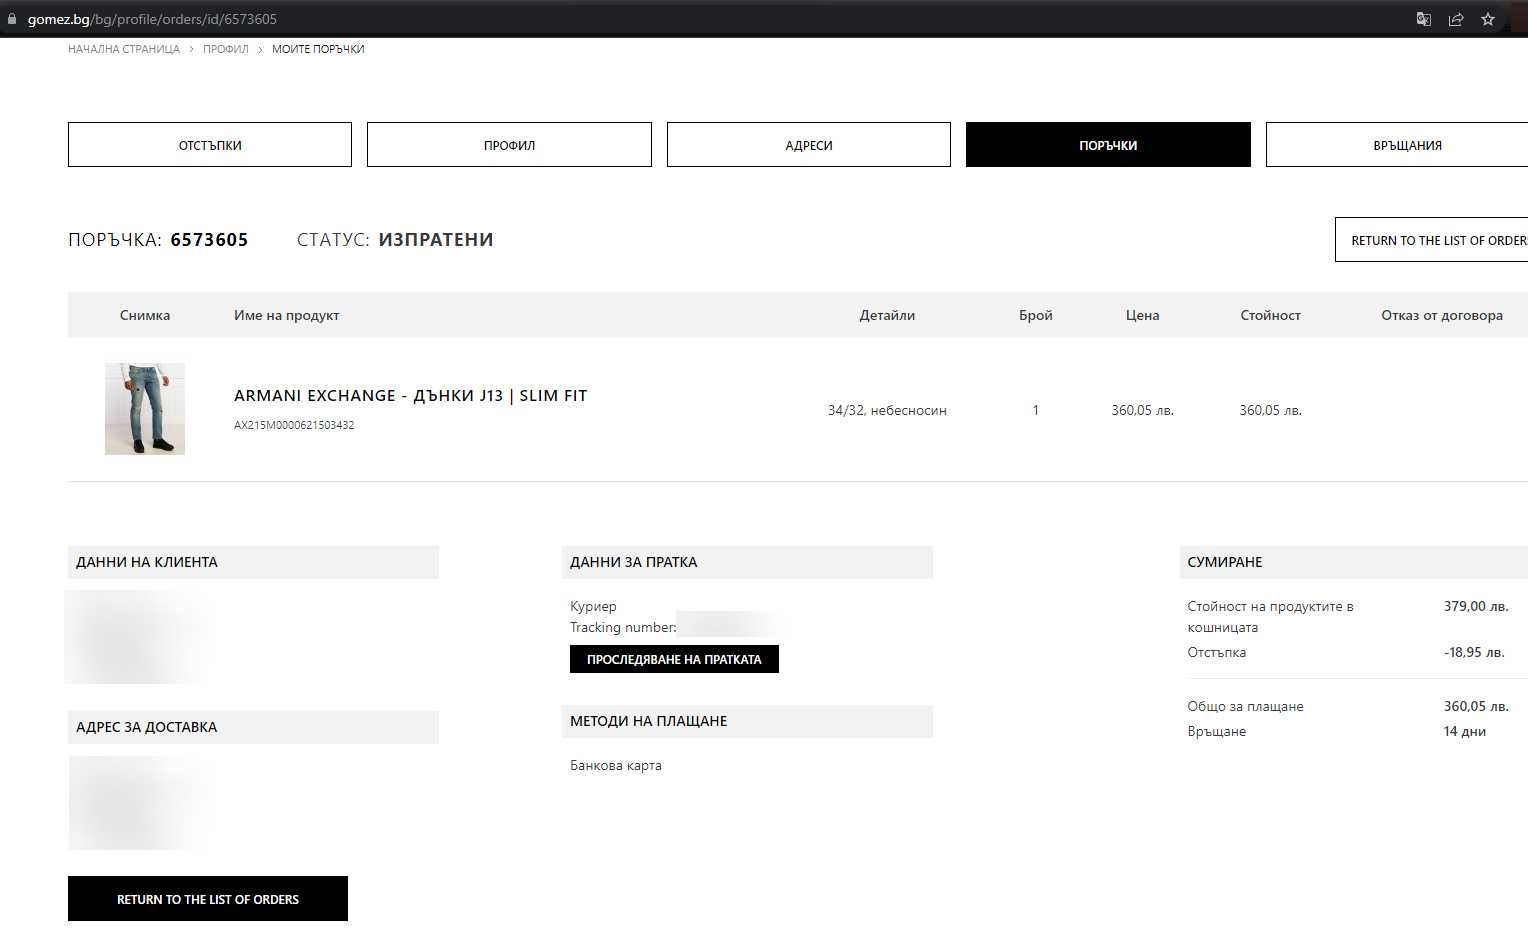The width and height of the screenshot is (1528, 928).
Task: Open the ВРЪЩАНИЯ tab
Action: (x=1397, y=145)
